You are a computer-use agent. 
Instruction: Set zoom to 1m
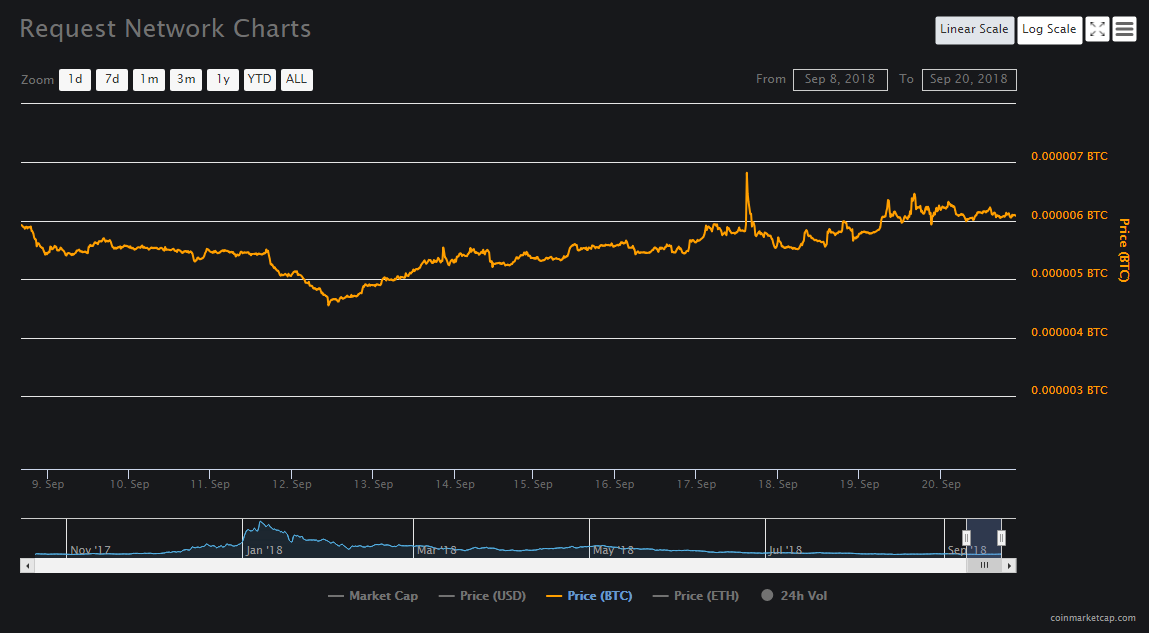[149, 79]
